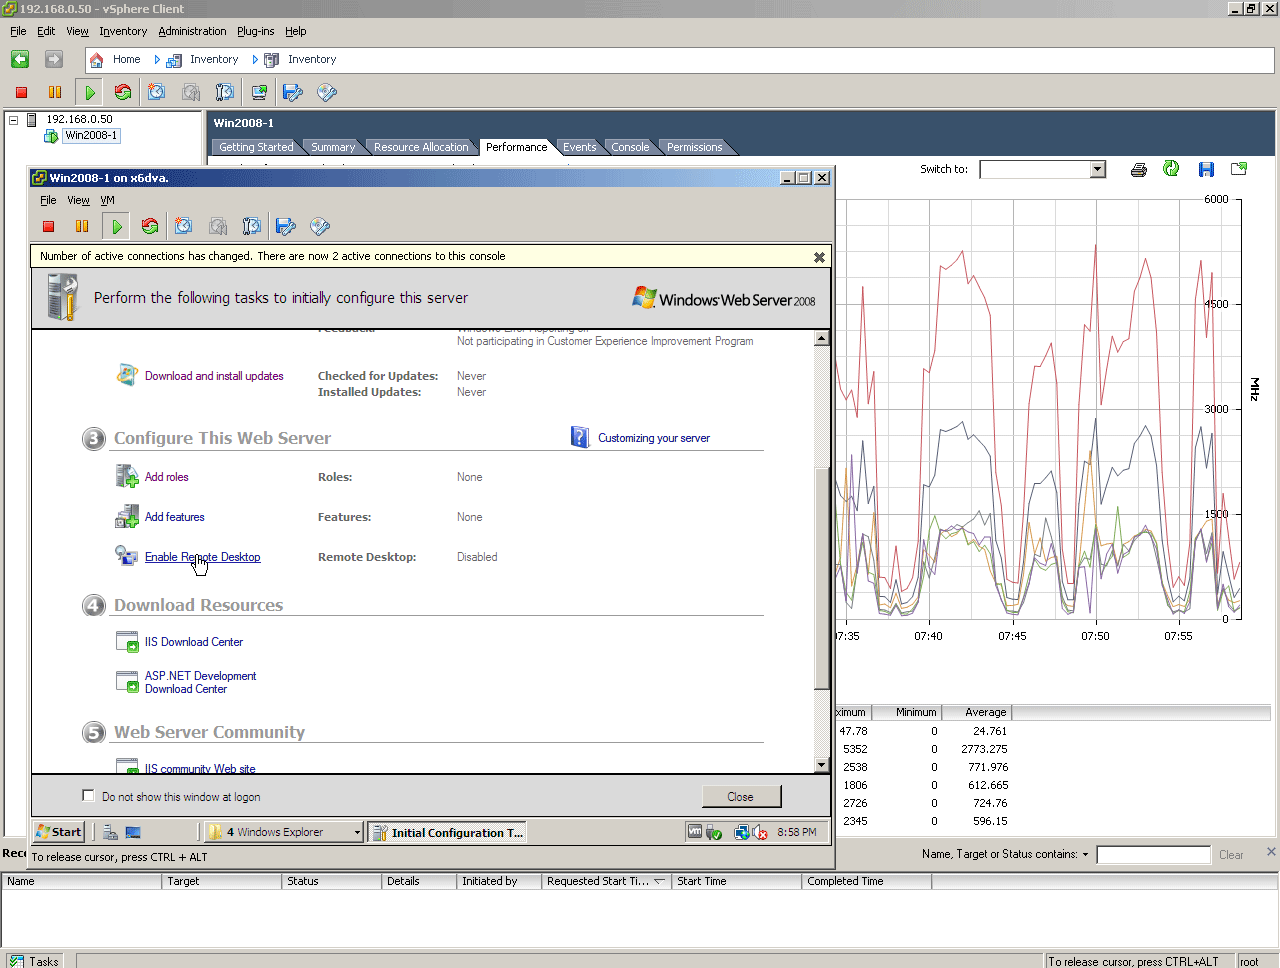Click the 'Name, Target or Status contains' search field
1280x968 pixels.
1152,855
